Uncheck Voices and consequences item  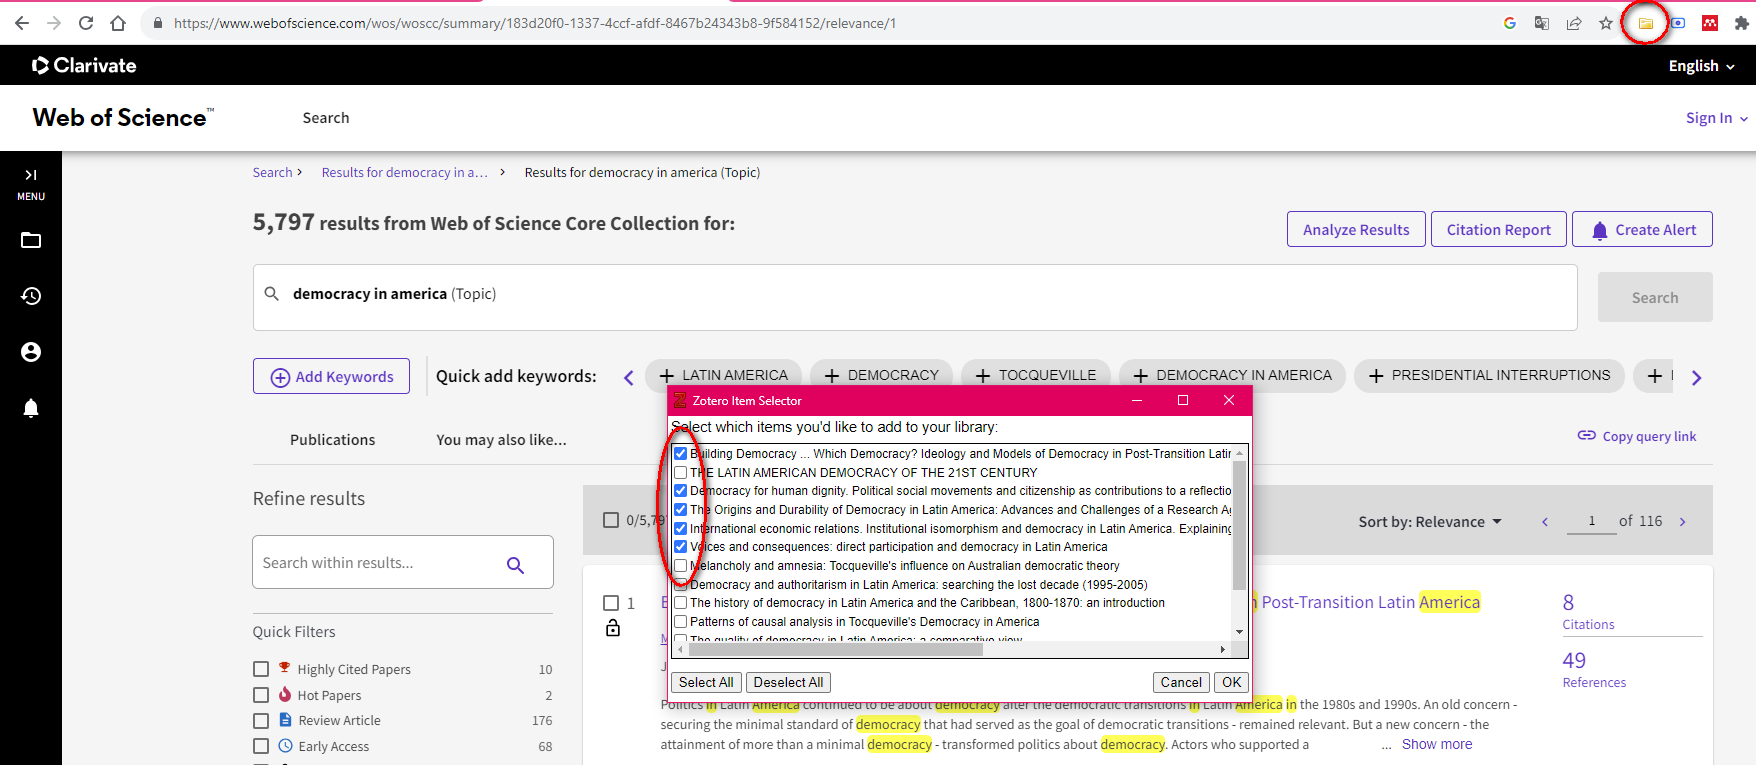pos(681,547)
